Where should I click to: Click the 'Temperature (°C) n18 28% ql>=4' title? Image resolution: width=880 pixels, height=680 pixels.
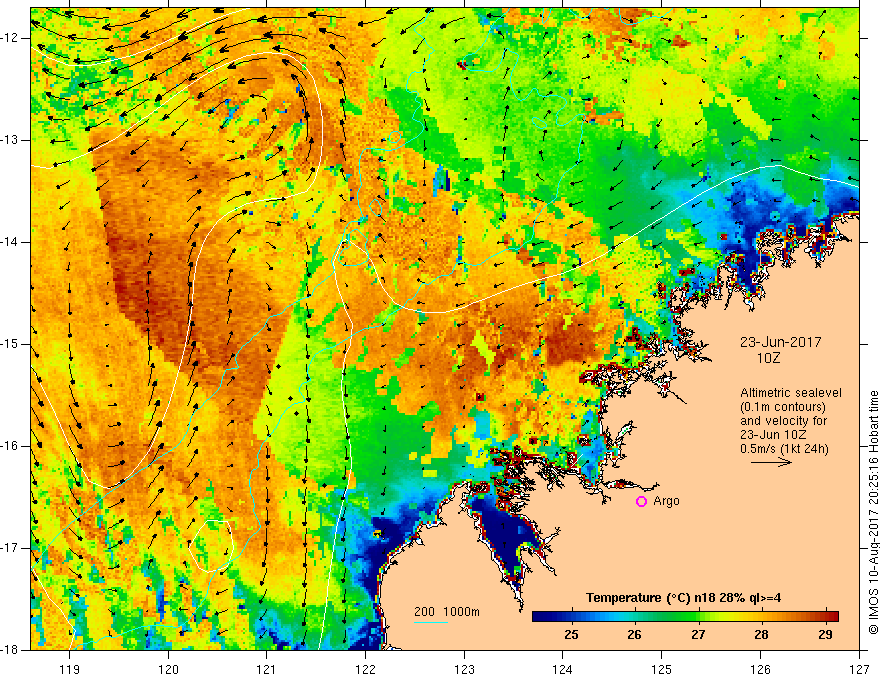(x=683, y=598)
